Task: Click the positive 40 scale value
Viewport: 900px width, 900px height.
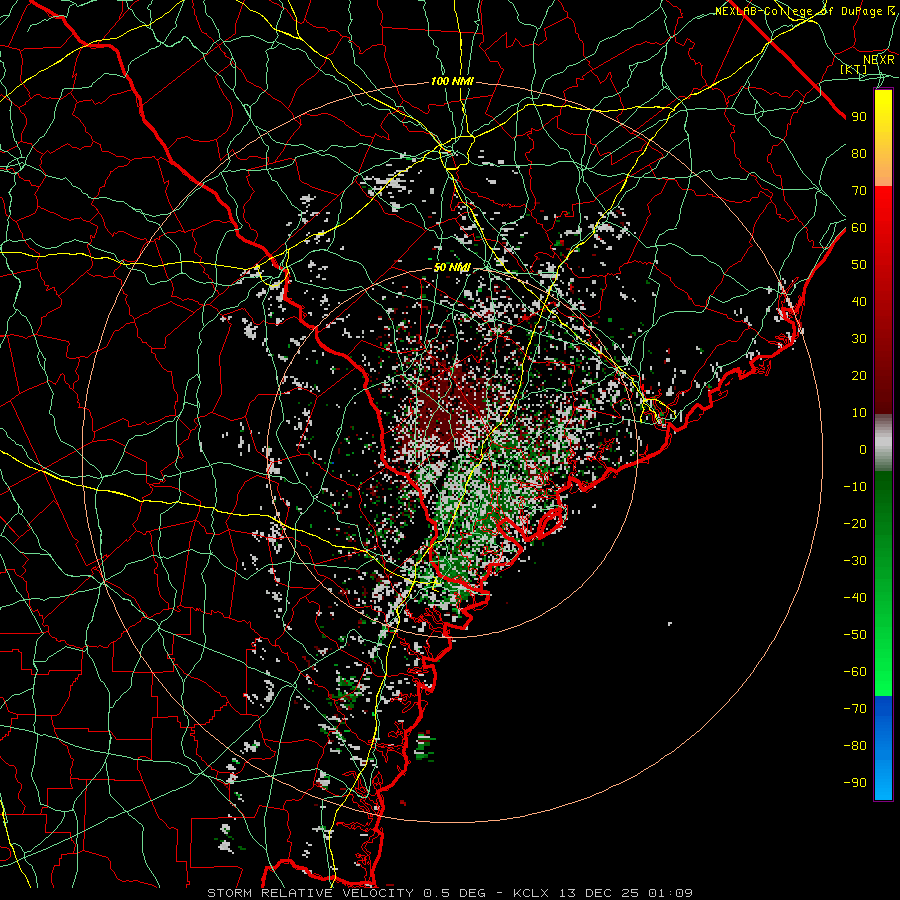Action: click(859, 301)
